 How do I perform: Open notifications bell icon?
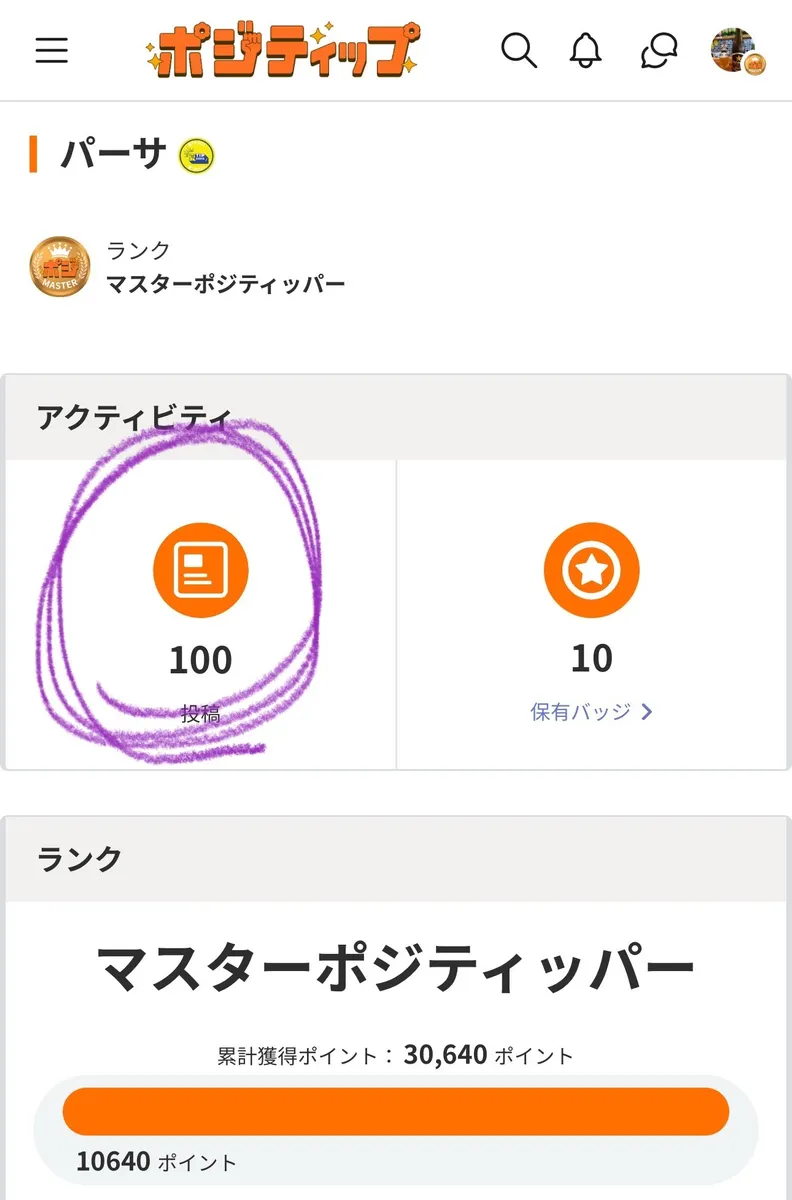coord(586,50)
